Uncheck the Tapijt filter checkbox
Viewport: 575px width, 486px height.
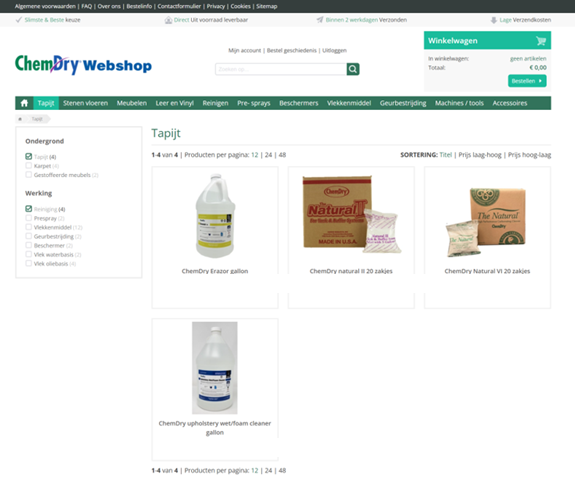tap(29, 157)
